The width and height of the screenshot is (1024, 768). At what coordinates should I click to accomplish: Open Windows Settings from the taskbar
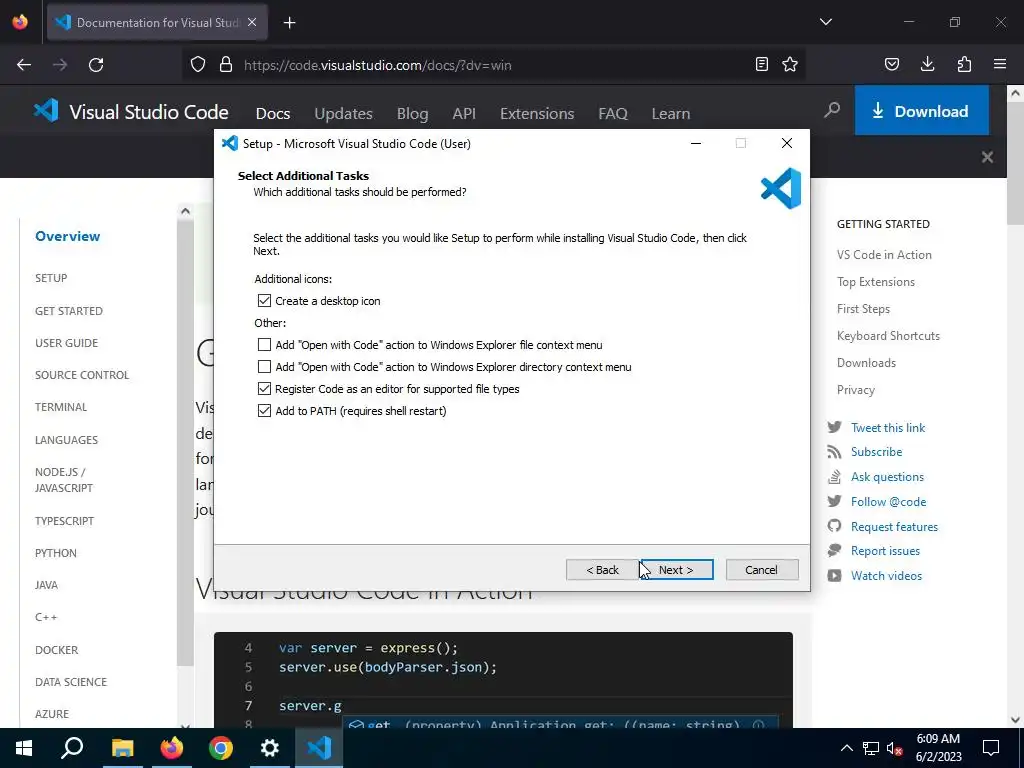pos(270,748)
